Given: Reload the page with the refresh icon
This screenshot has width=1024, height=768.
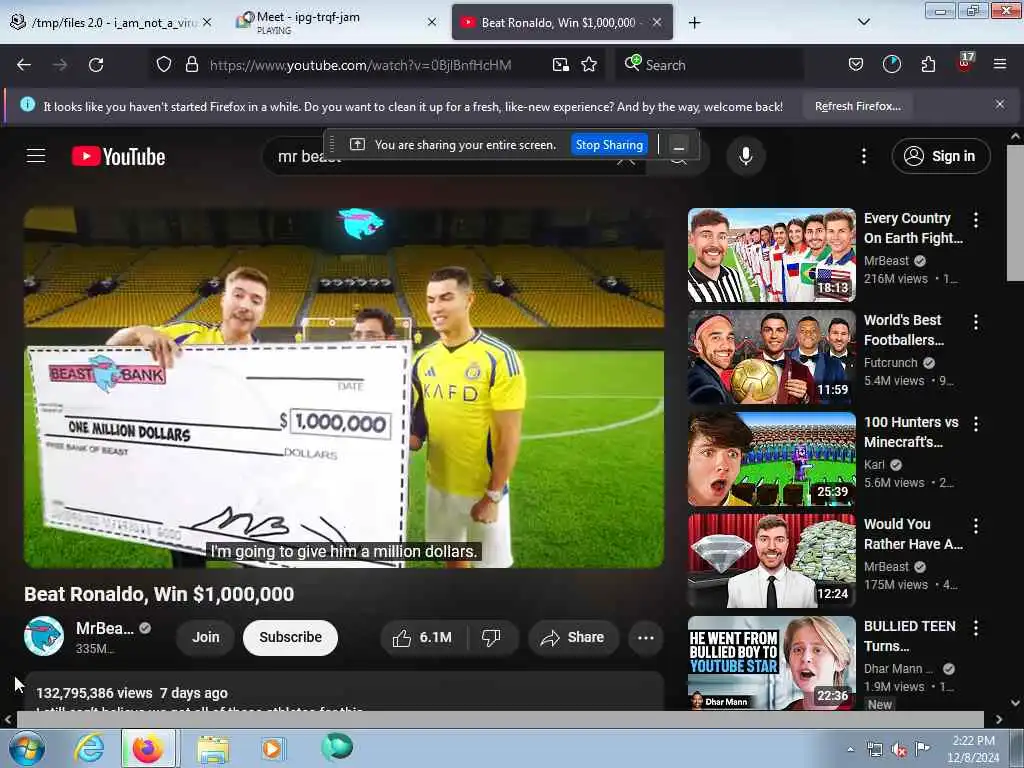Looking at the screenshot, I should coord(96,65).
